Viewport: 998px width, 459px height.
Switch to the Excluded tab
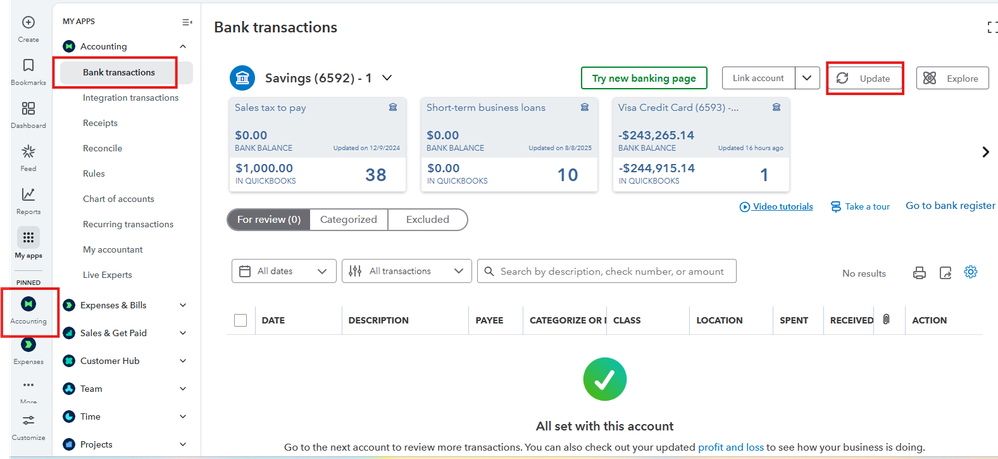(427, 219)
